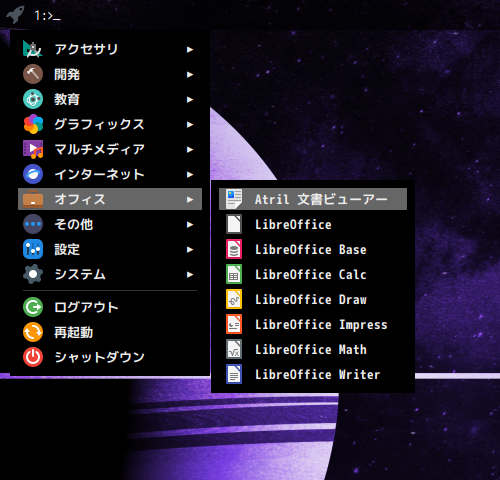The image size is (500, 480).
Task: Click the rocket launcher icon in the panel
Action: [15, 15]
